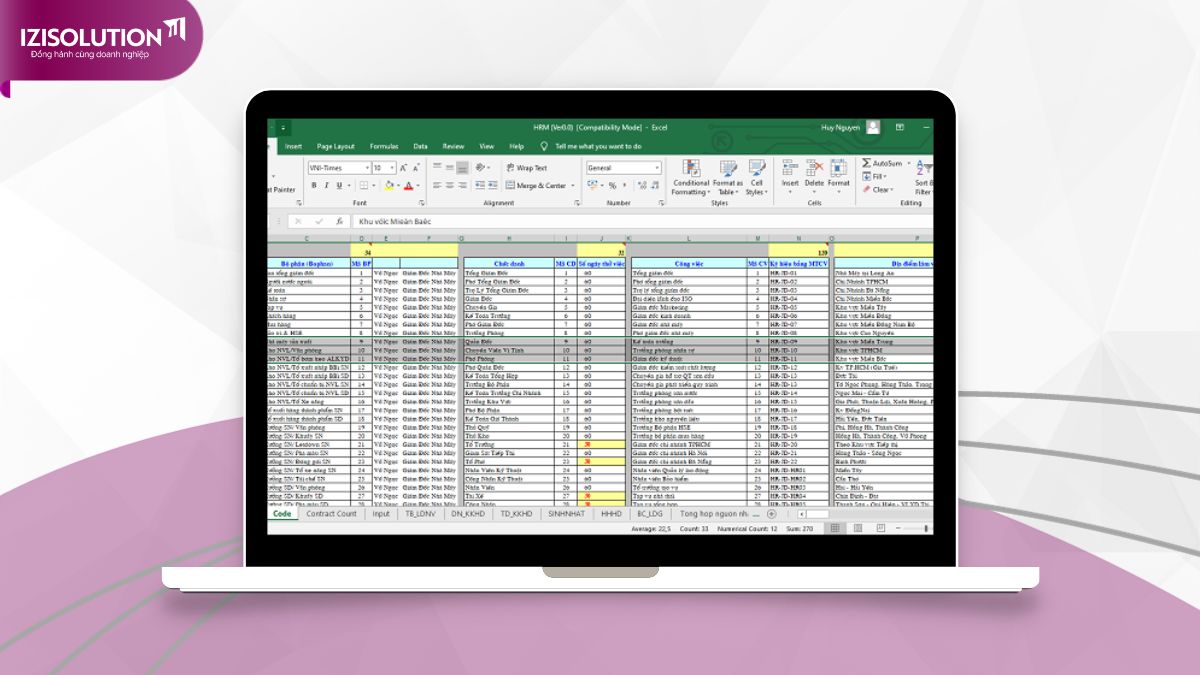This screenshot has height=675, width=1200.
Task: Click the Insert Function fx icon
Action: pyautogui.click(x=340, y=221)
